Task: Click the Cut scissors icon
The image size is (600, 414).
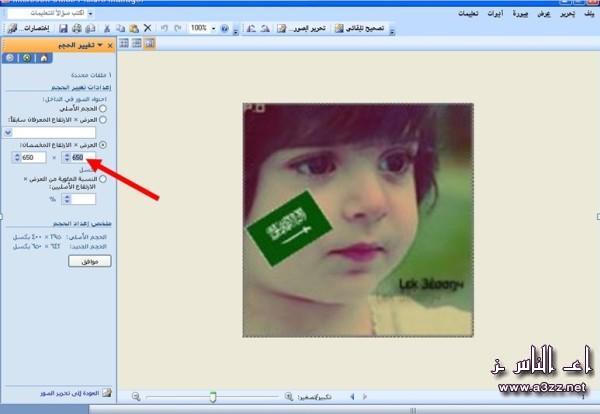Action: pyautogui.click(x=107, y=28)
